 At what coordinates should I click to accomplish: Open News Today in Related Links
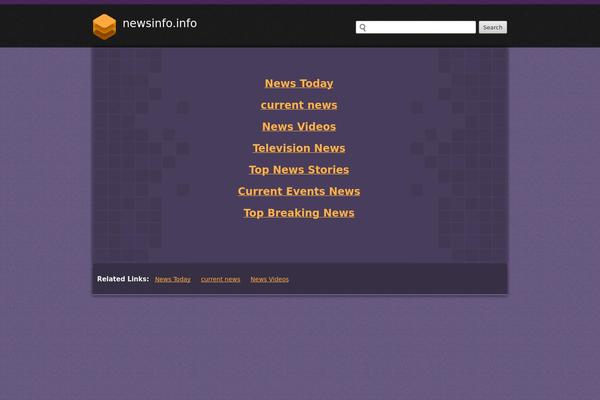click(173, 279)
